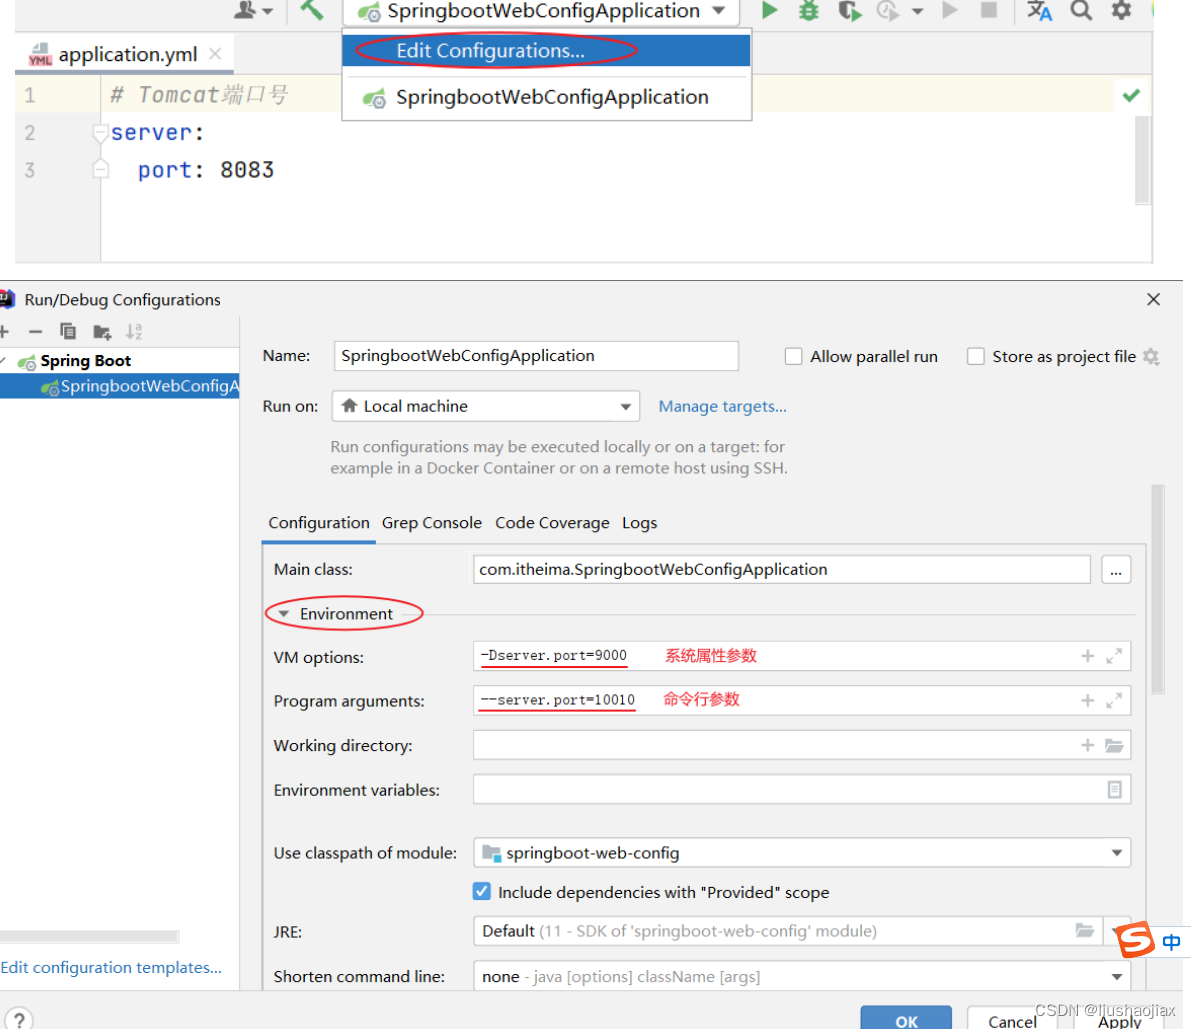Image resolution: width=1191 pixels, height=1029 pixels.
Task: Open Shorten command line dropdown
Action: [801, 977]
